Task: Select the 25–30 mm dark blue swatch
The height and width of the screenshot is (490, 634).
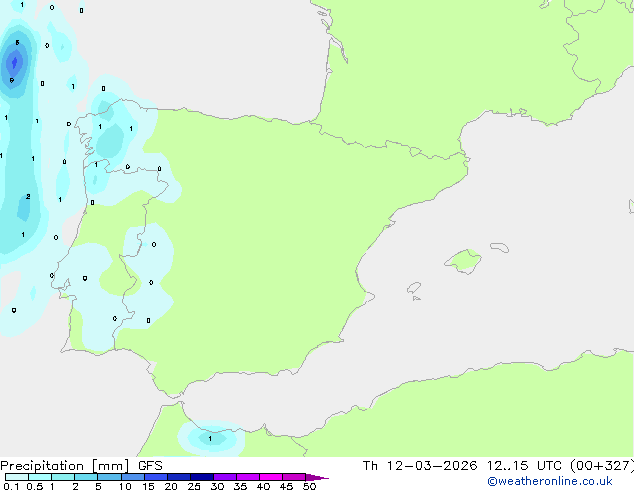Action: pyautogui.click(x=202, y=477)
